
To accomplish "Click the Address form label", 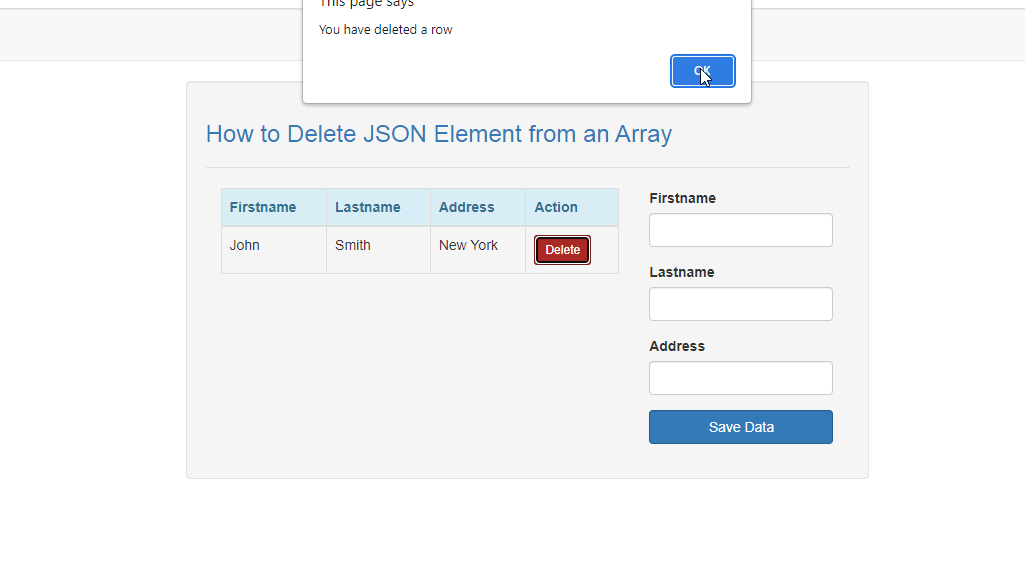I will pyautogui.click(x=676, y=346).
